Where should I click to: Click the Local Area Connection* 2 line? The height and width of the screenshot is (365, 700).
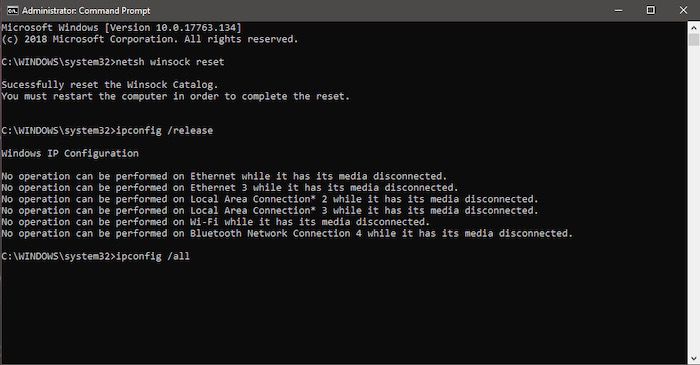pyautogui.click(x=270, y=199)
